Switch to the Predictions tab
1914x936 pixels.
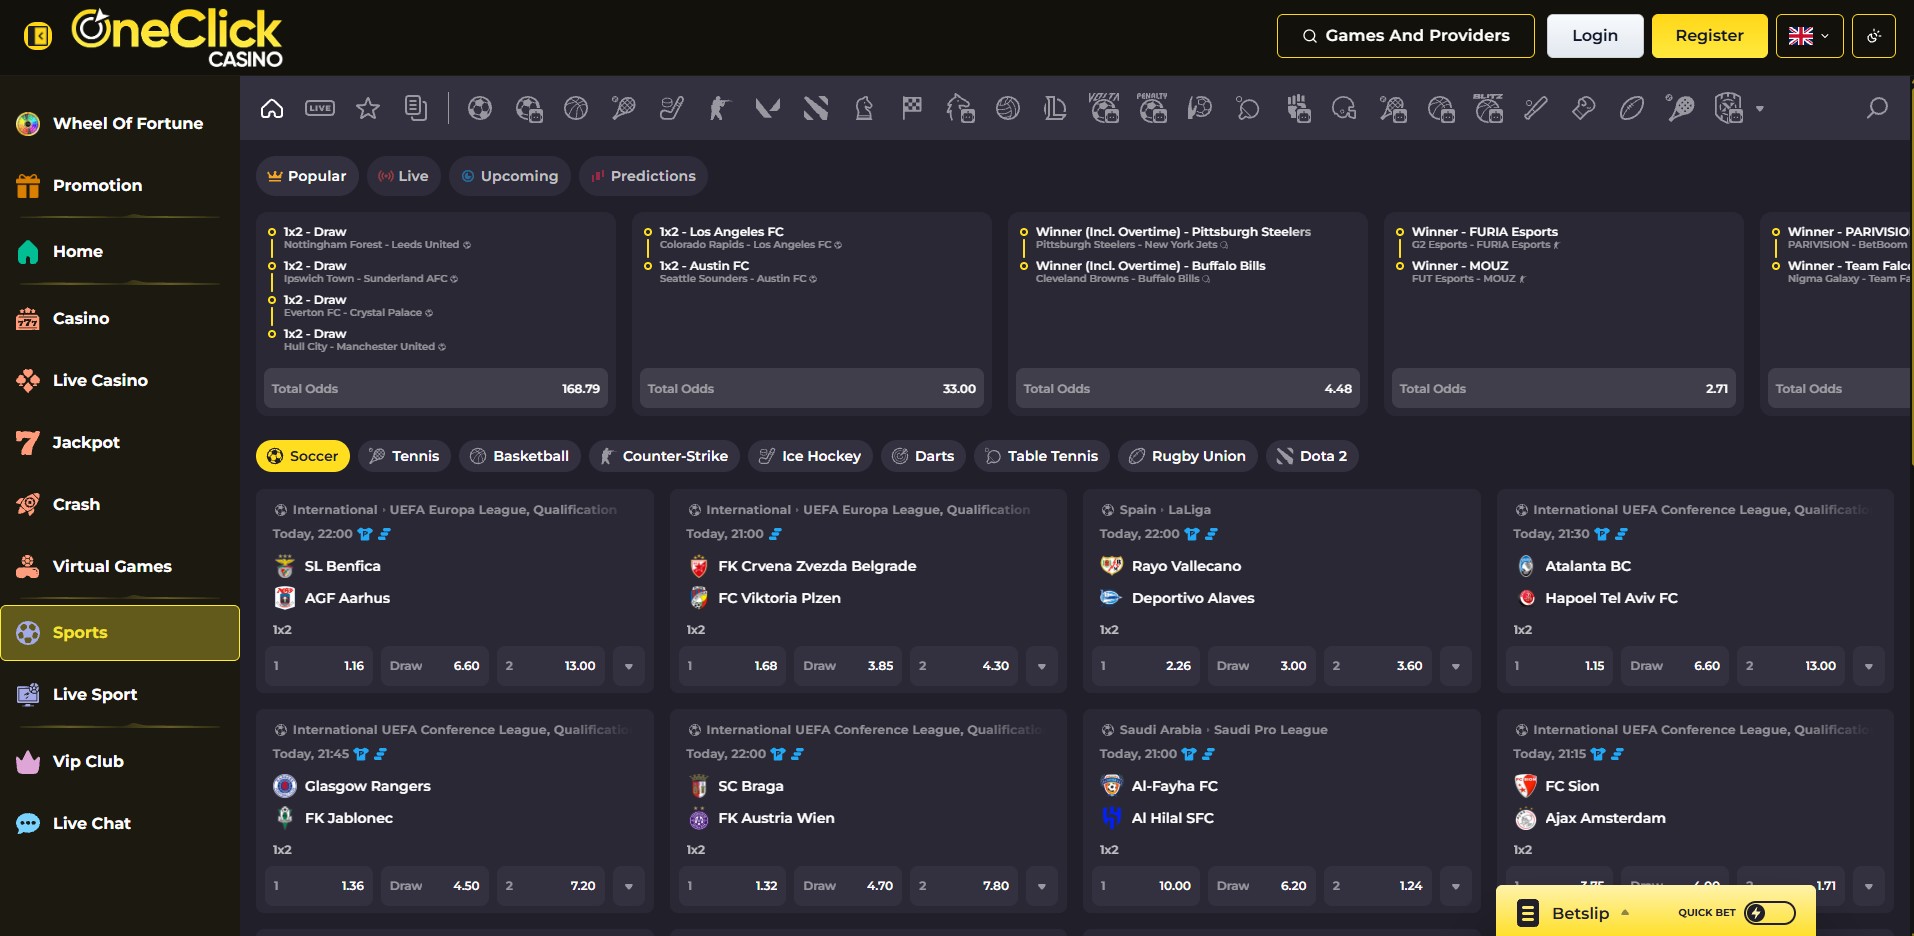(643, 176)
